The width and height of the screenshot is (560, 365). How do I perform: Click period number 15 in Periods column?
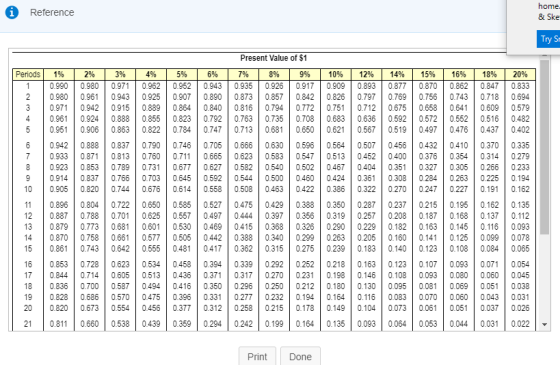(28, 249)
